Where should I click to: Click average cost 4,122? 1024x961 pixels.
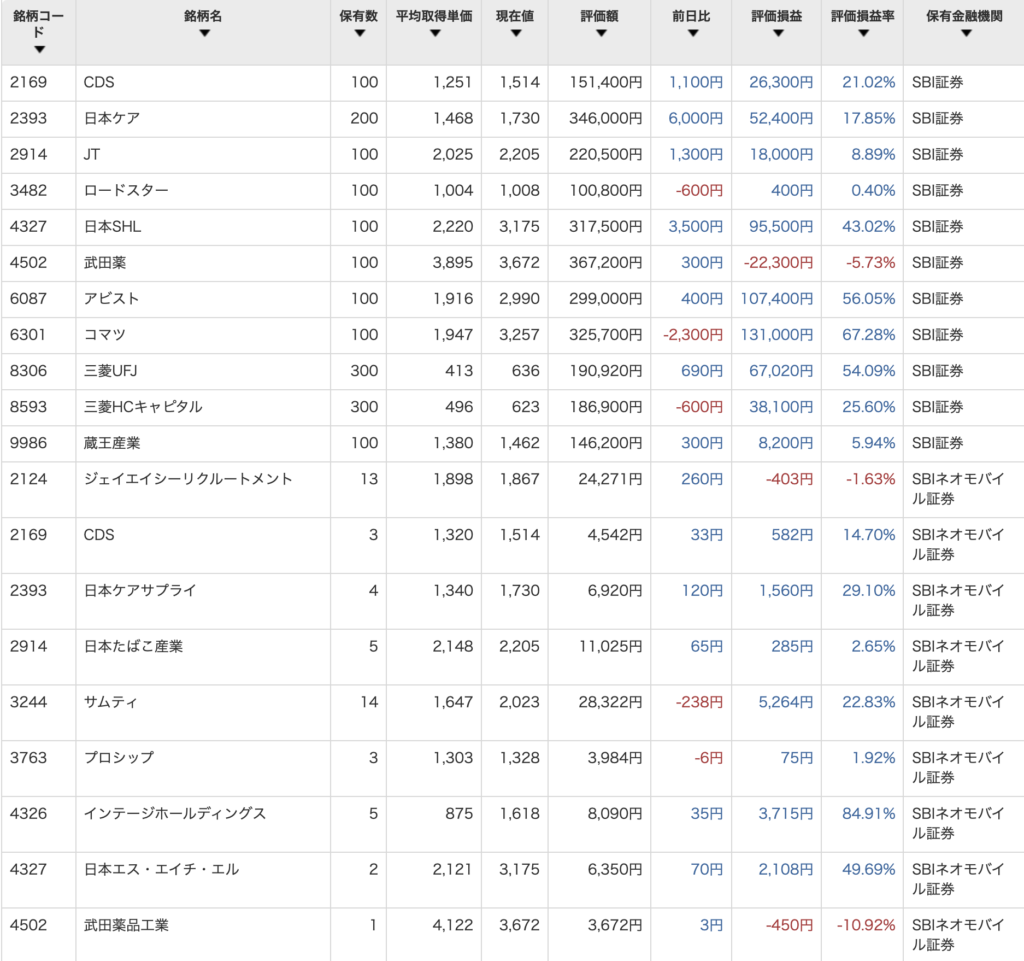[x=453, y=925]
